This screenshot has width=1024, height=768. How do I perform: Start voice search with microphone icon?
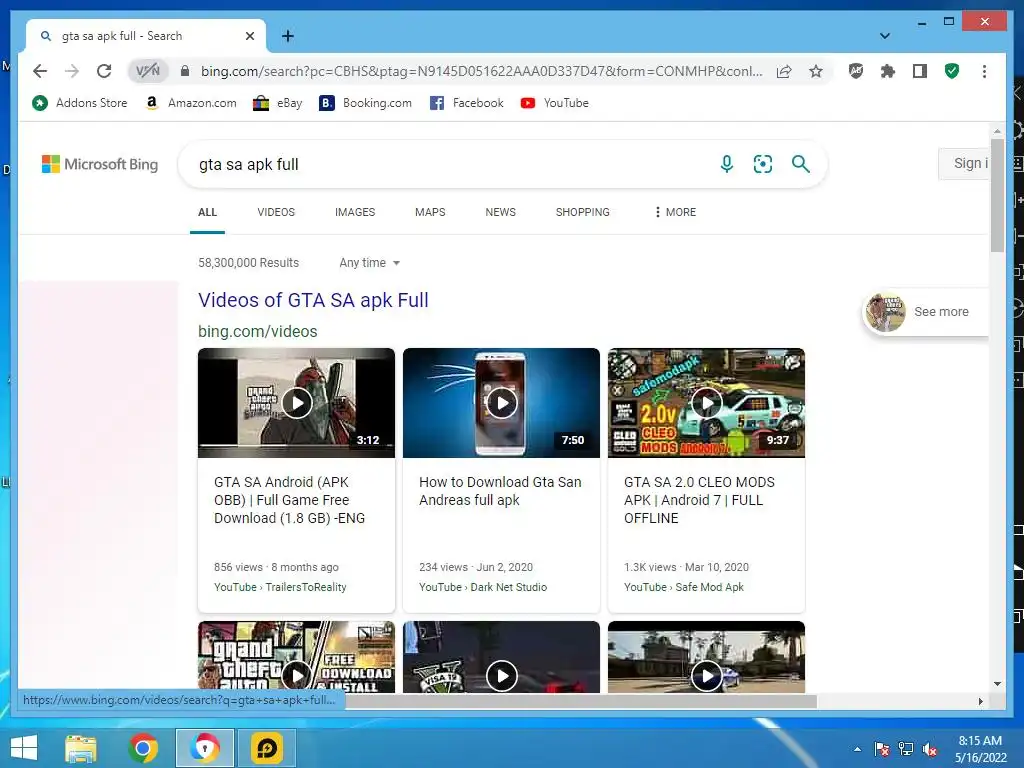pos(726,164)
